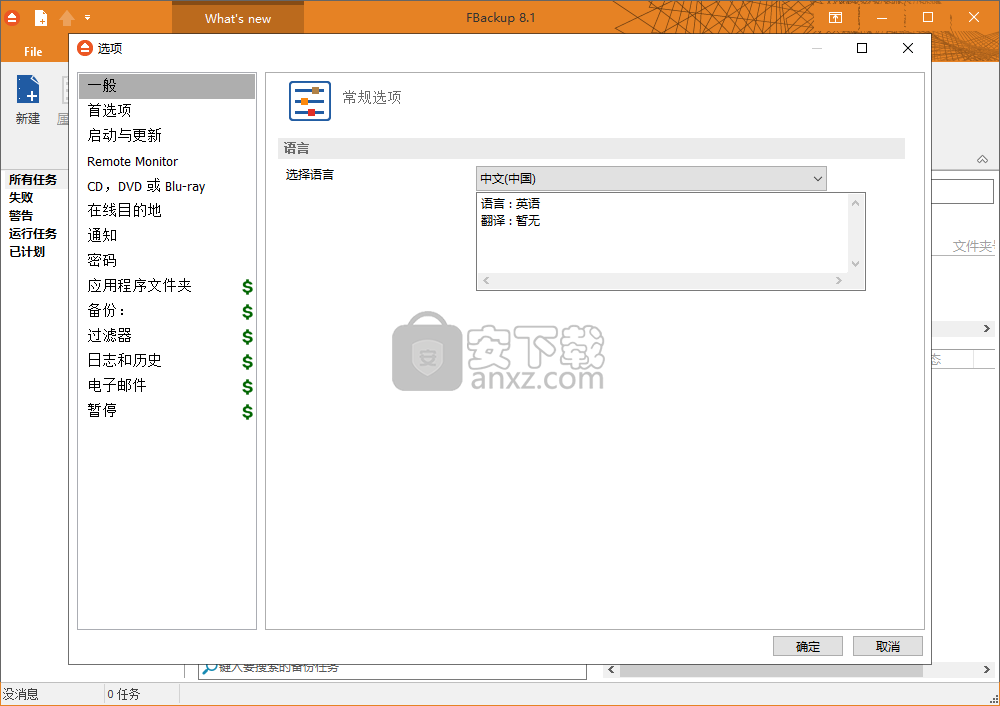Click the orange up arrow icon in title bar
Viewport: 1000px width, 706px height.
tap(66, 18)
